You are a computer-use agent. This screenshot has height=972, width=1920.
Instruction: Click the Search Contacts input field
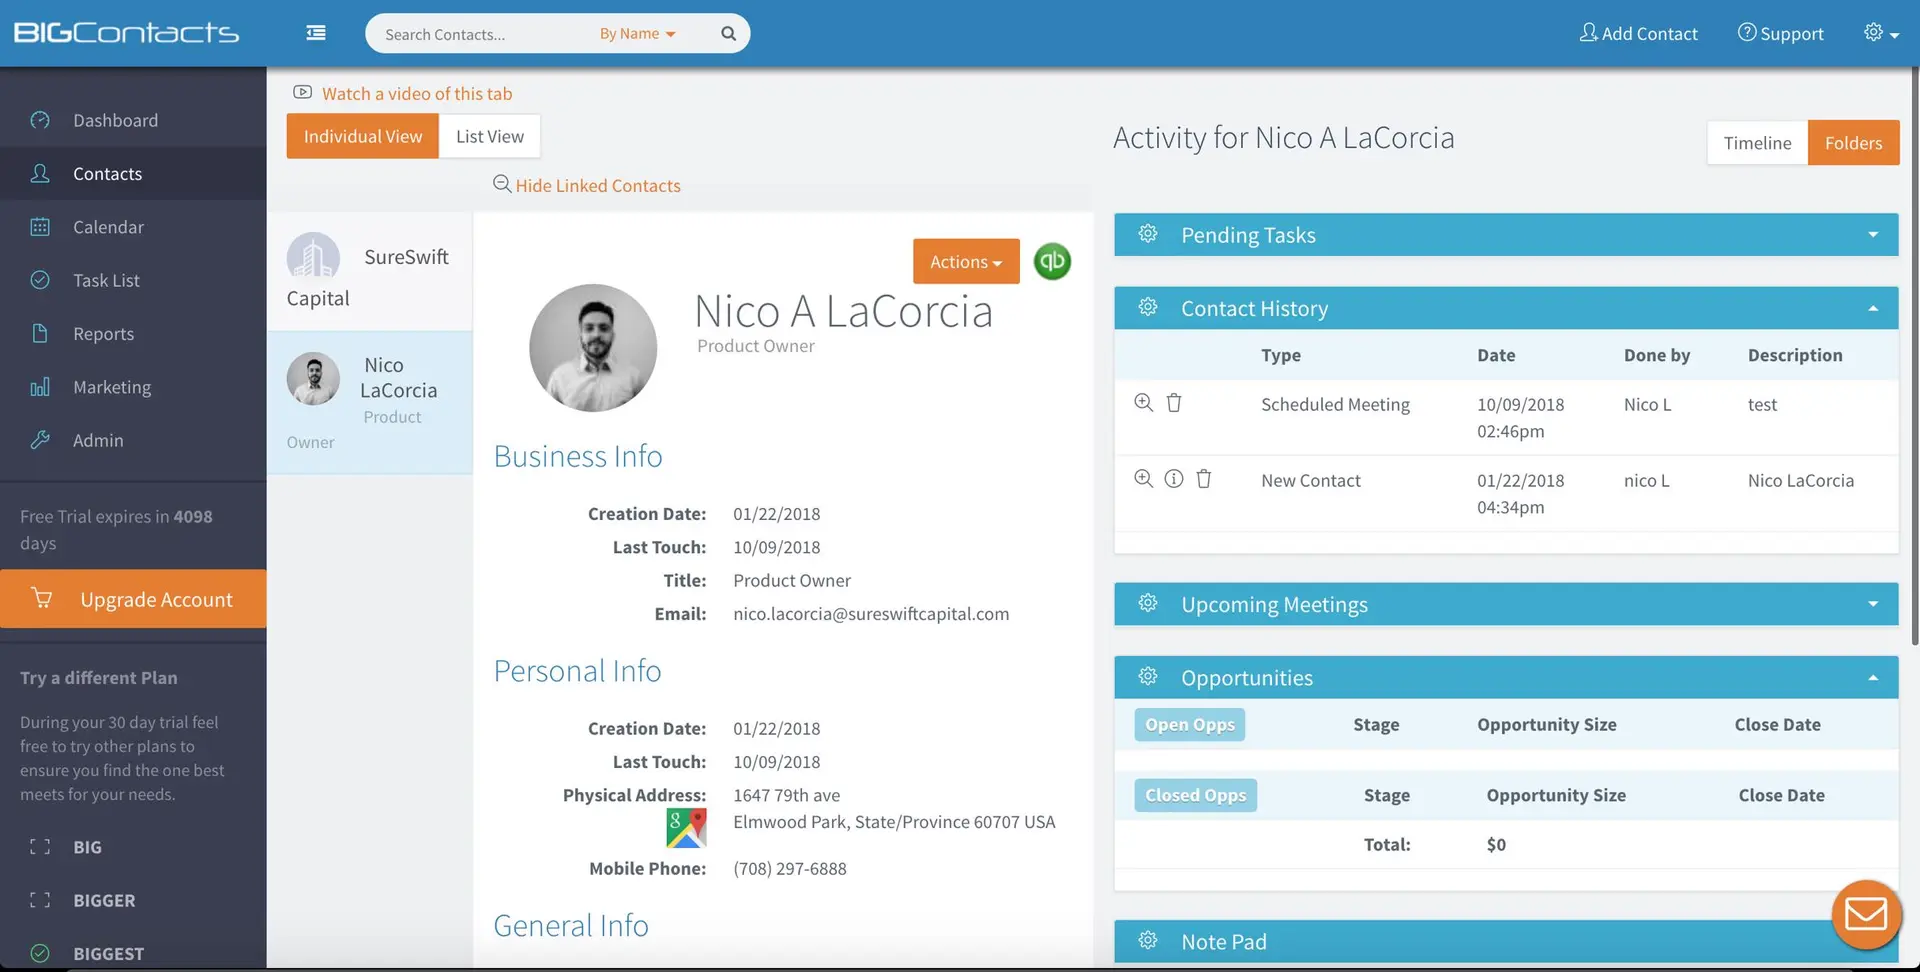(480, 34)
